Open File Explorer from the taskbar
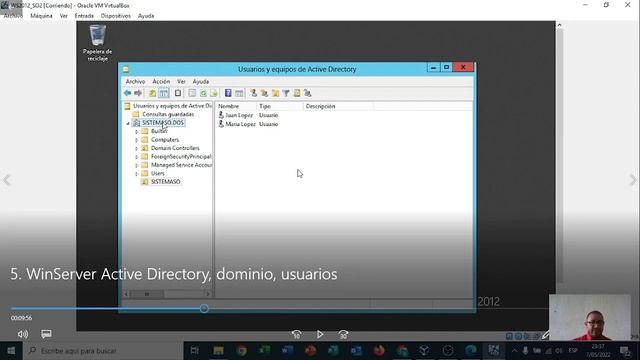This screenshot has height=360, width=640. [218, 351]
